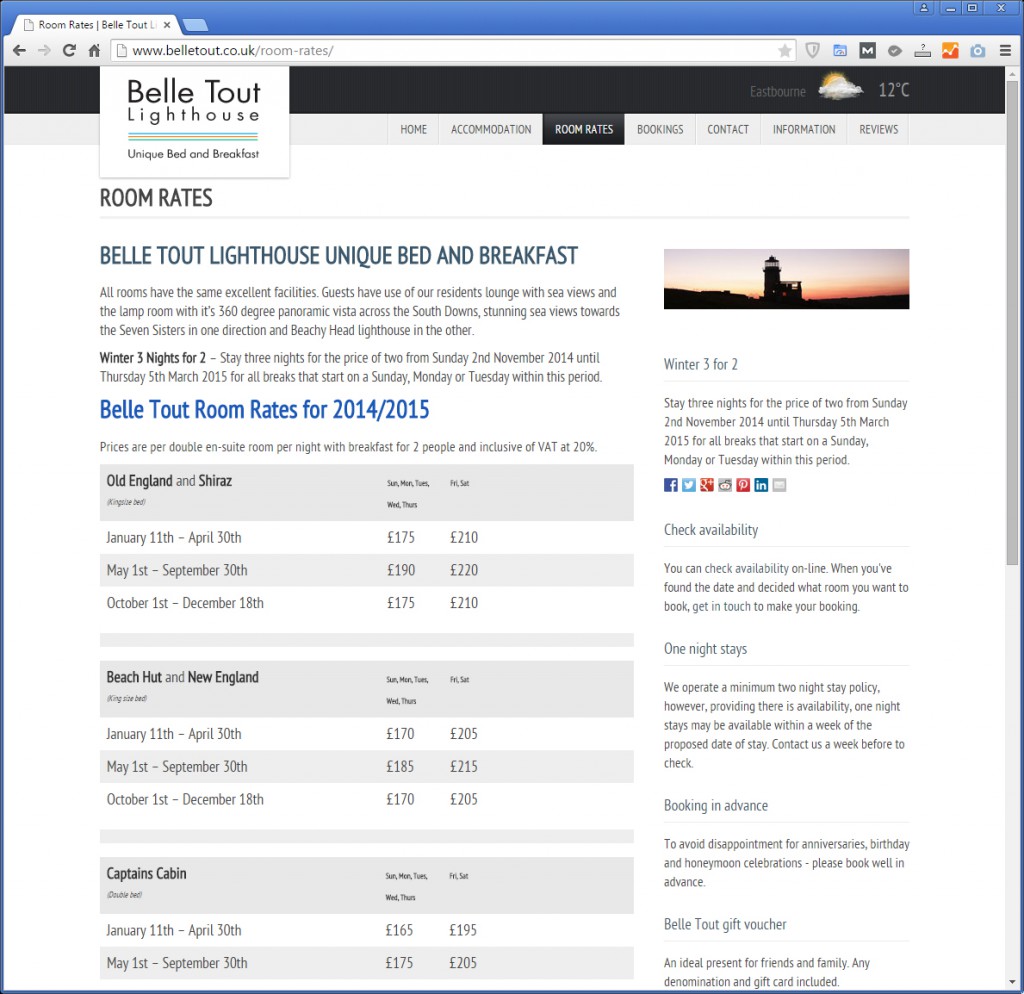Submit the page to Reddit

[724, 484]
